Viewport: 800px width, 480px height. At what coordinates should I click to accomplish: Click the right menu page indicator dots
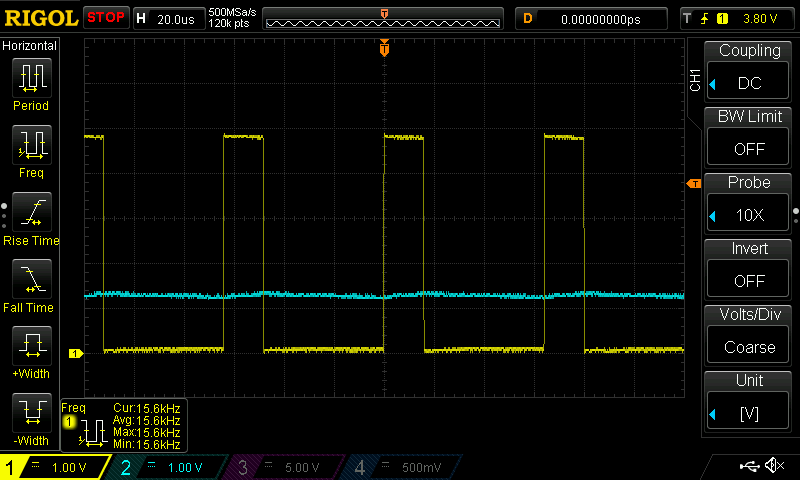point(796,216)
